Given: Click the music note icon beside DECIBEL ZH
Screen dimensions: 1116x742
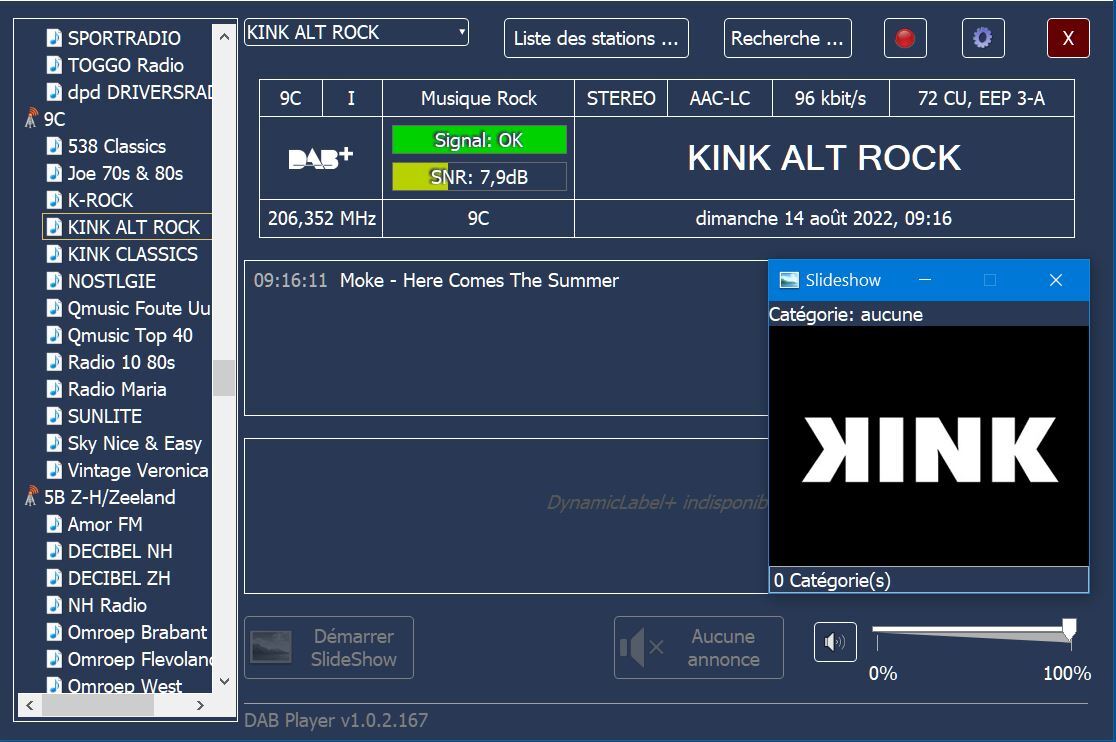Looking at the screenshot, I should (x=54, y=578).
